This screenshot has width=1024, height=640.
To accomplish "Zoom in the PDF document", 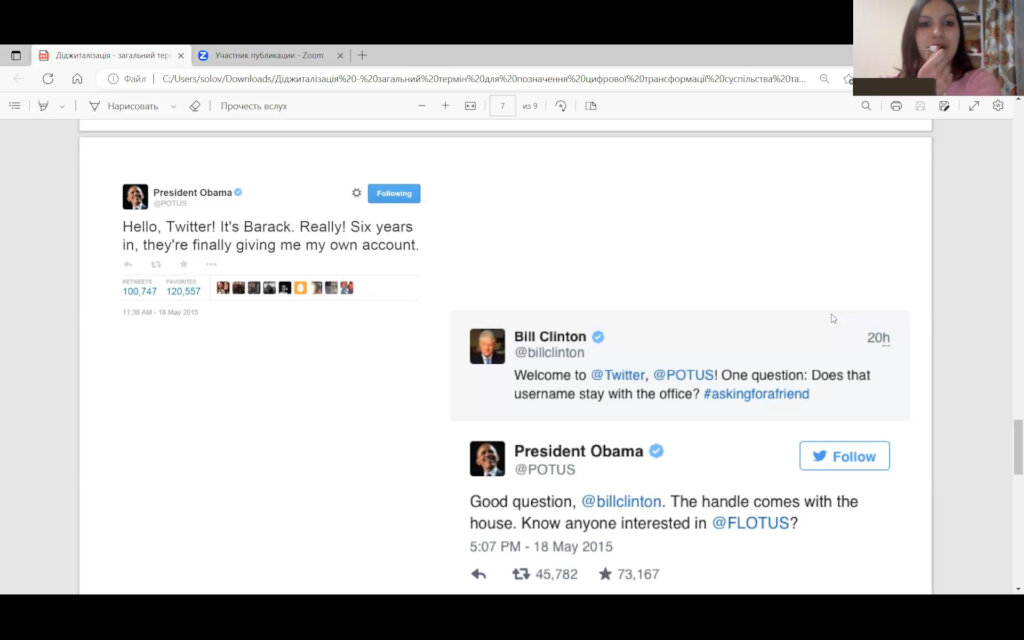I will tap(445, 106).
